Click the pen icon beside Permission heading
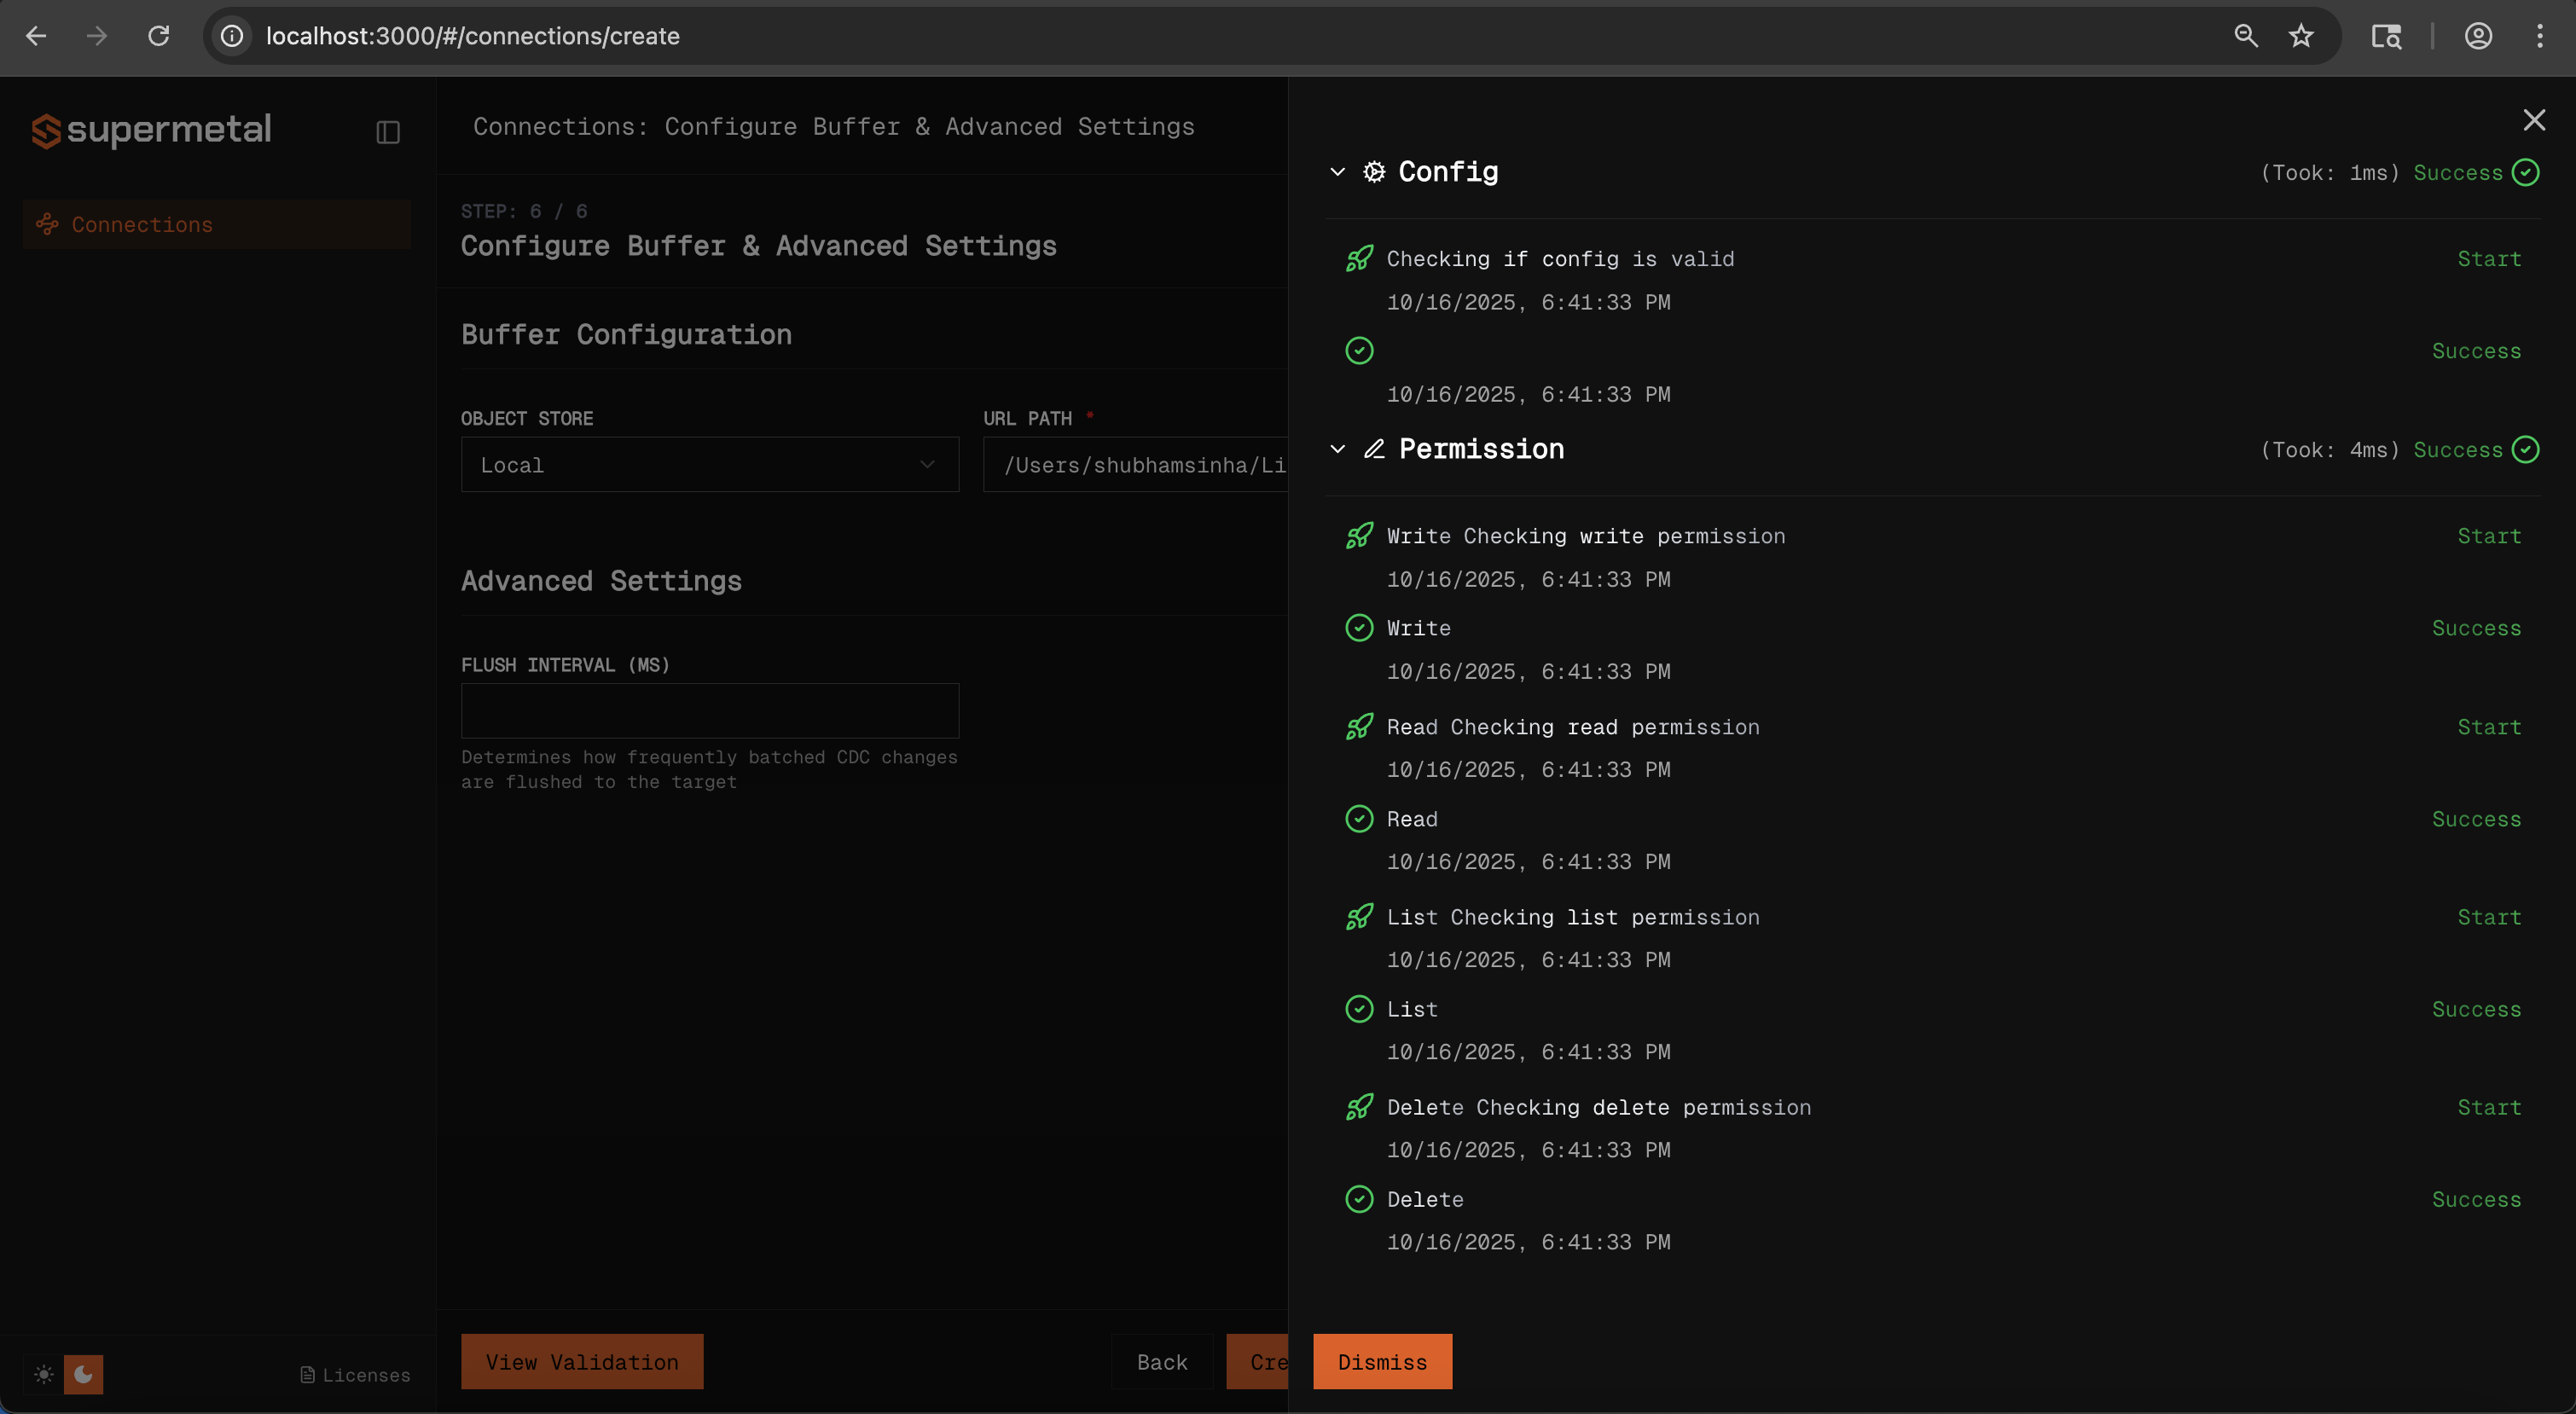This screenshot has height=1414, width=2576. coord(1375,449)
